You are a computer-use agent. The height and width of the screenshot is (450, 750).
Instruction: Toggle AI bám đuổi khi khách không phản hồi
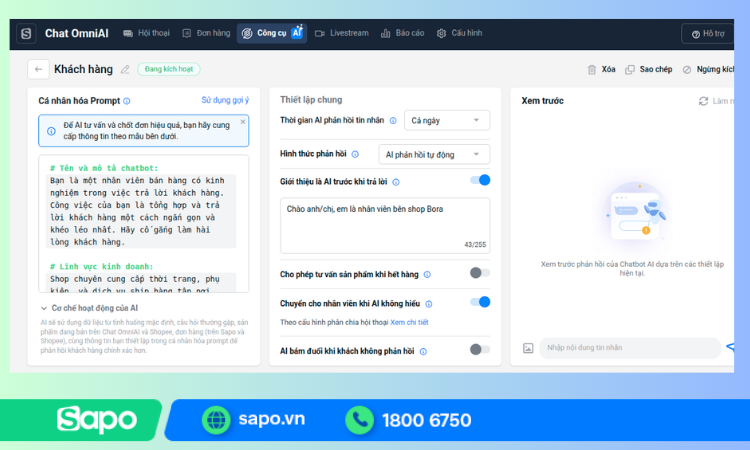point(480,350)
